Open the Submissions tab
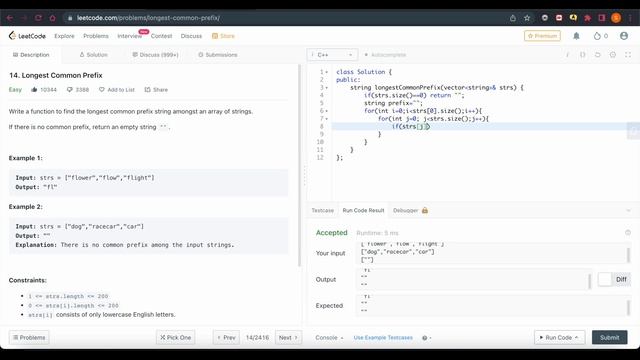The height and width of the screenshot is (360, 640). pyautogui.click(x=218, y=55)
